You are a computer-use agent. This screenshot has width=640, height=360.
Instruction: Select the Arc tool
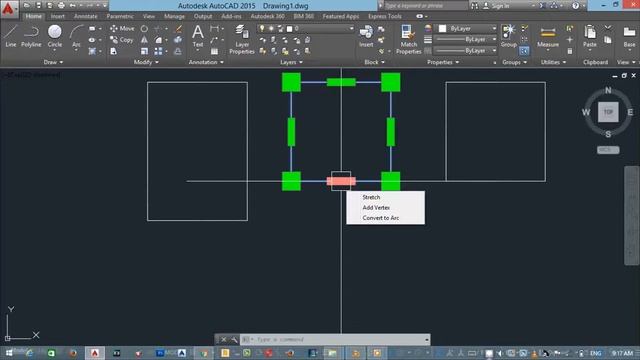(x=76, y=37)
